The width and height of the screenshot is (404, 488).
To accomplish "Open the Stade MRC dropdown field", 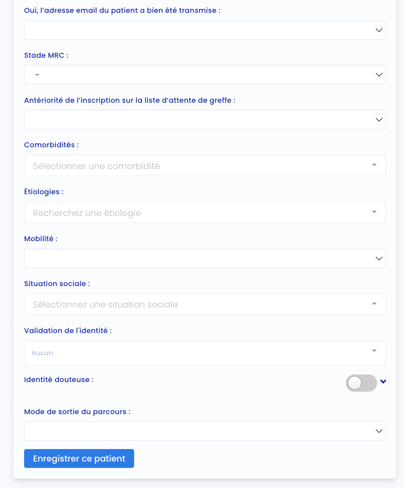I will (x=205, y=75).
